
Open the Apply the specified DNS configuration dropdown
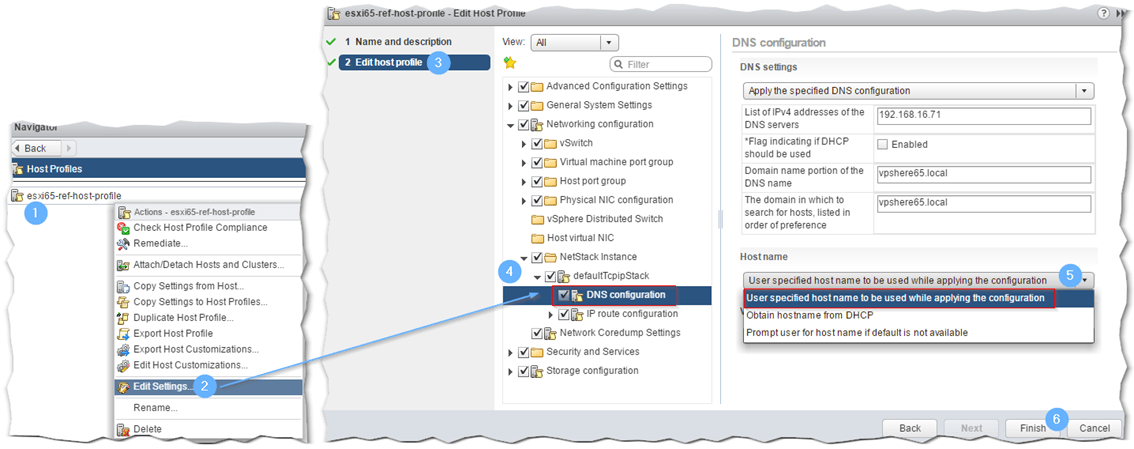(918, 91)
